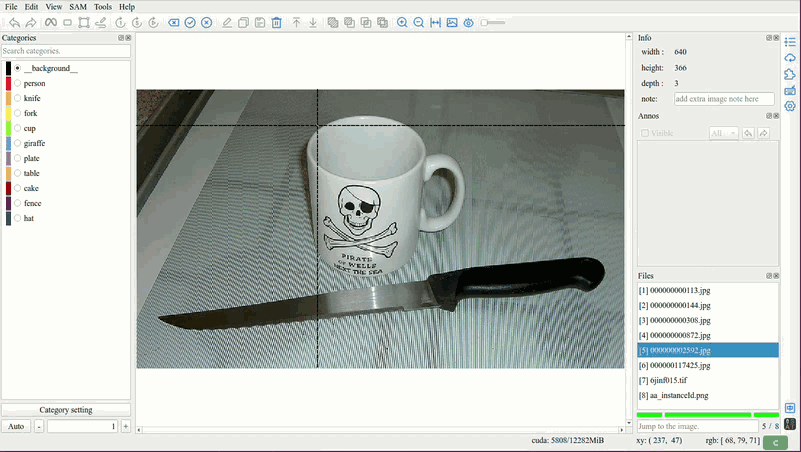Open the File menu
This screenshot has width=801, height=452.
pos(11,7)
